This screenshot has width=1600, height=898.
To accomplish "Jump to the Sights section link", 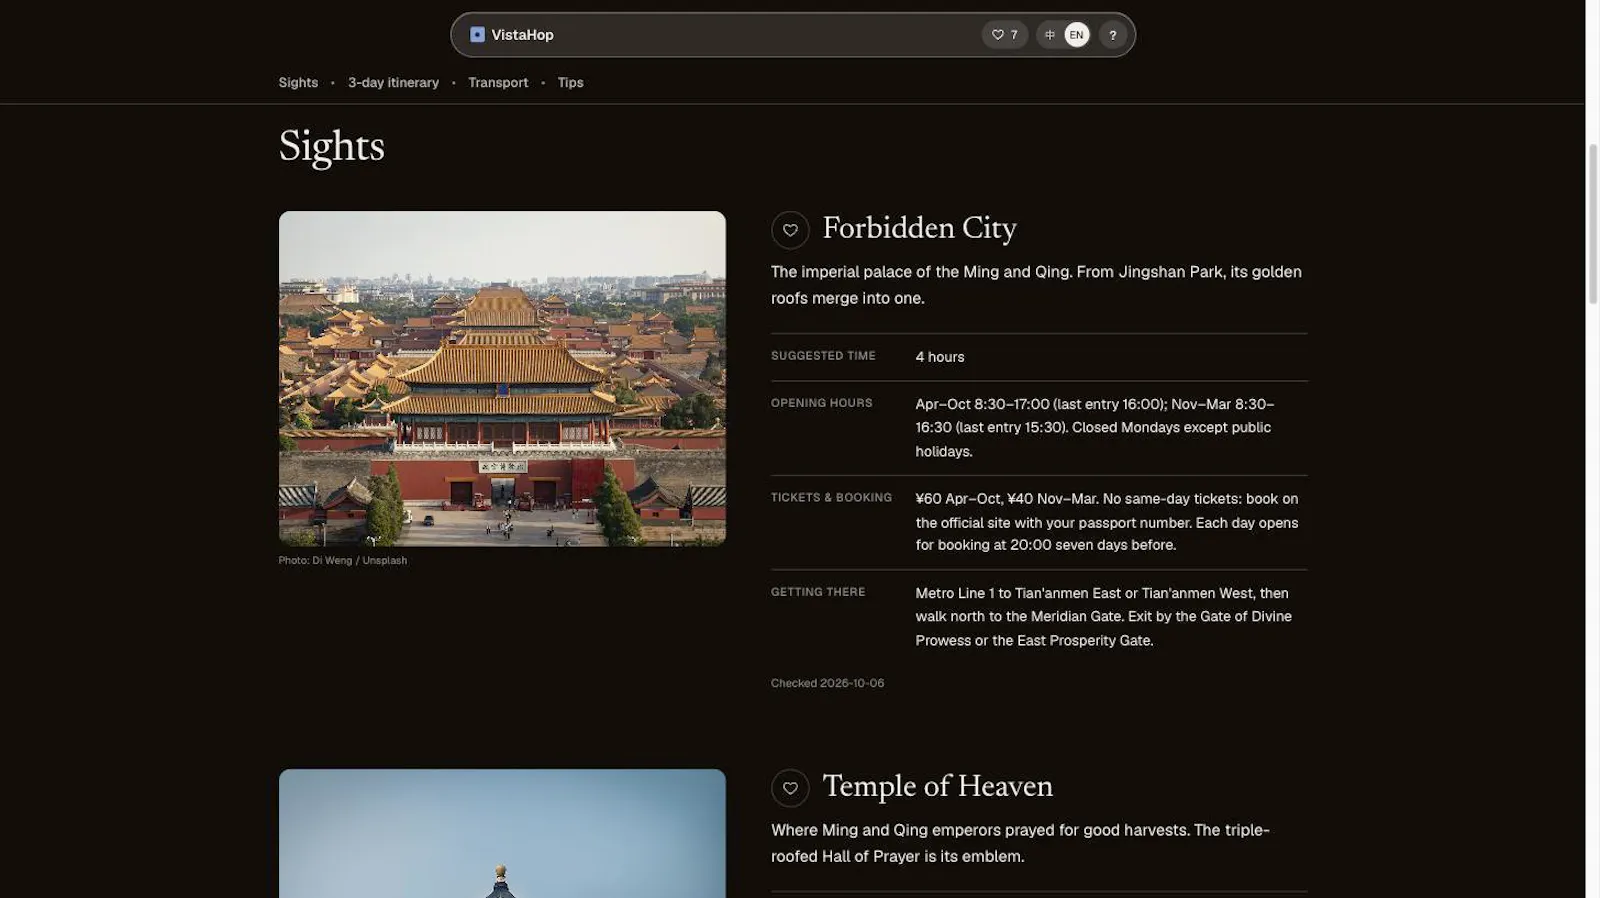I will [x=298, y=83].
